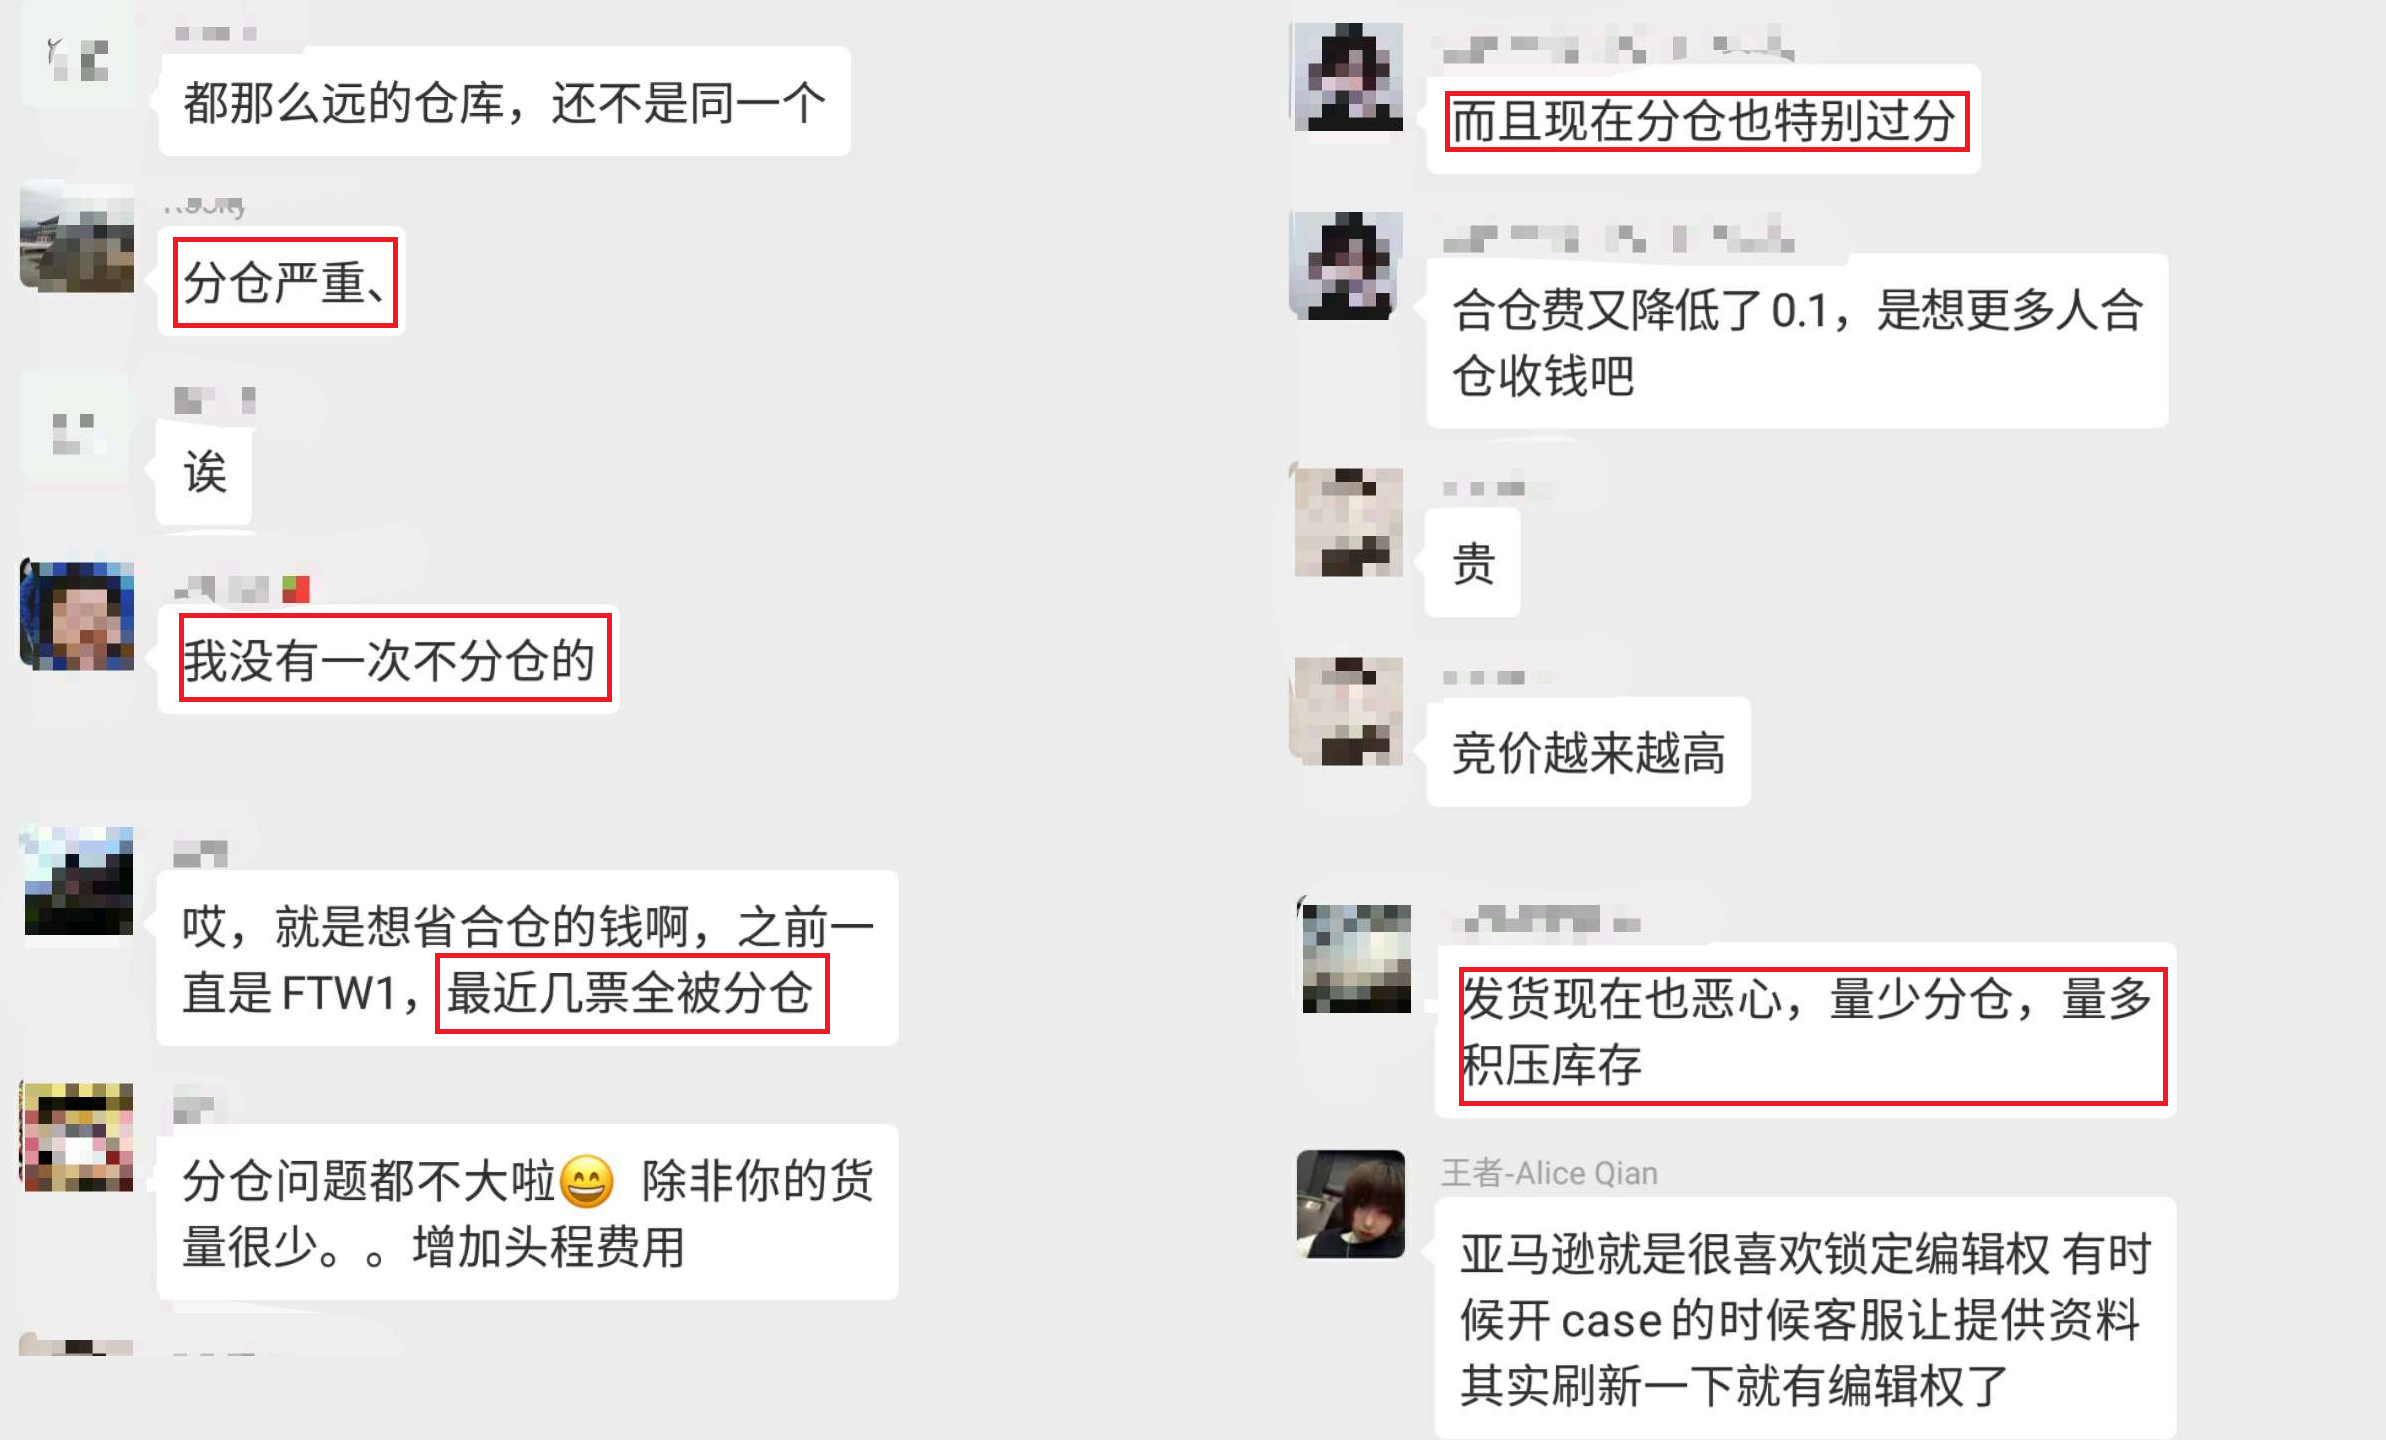Click the avatar beside 分仓严重 message
This screenshot has width=2386, height=1440.
[x=77, y=237]
